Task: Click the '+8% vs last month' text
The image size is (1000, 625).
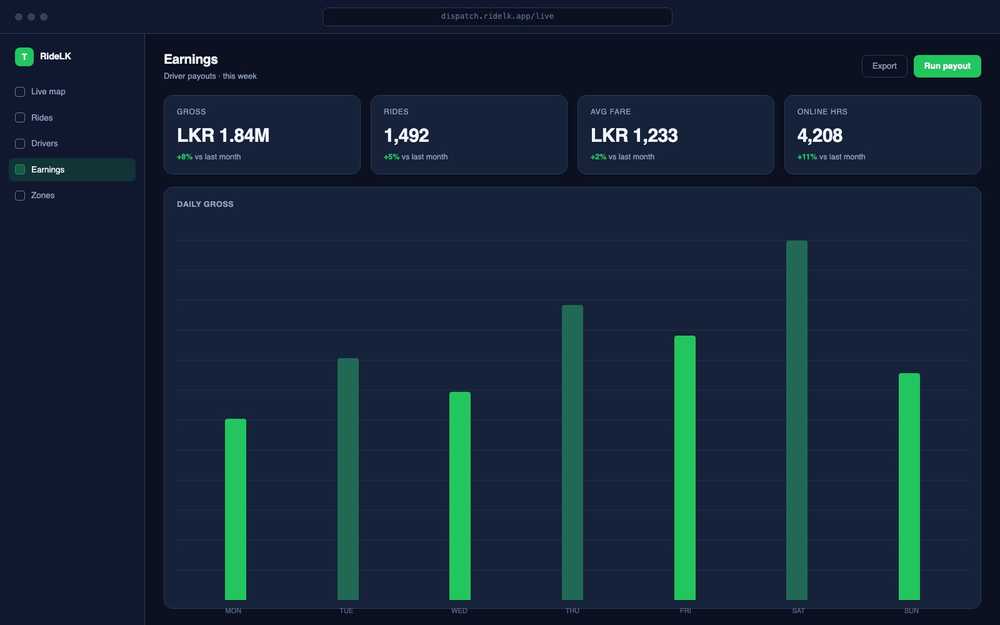Action: pos(209,157)
